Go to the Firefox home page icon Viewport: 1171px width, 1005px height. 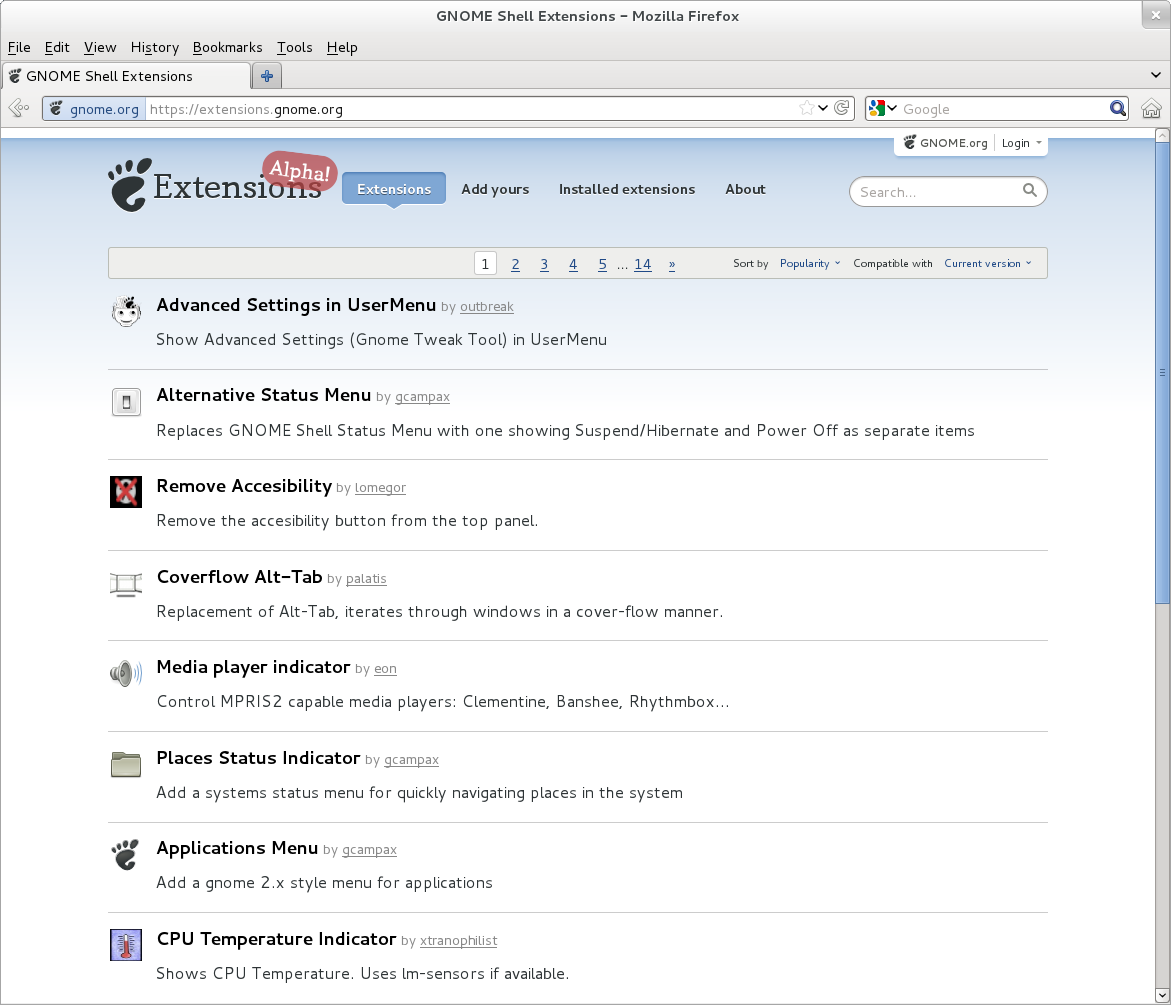1151,109
